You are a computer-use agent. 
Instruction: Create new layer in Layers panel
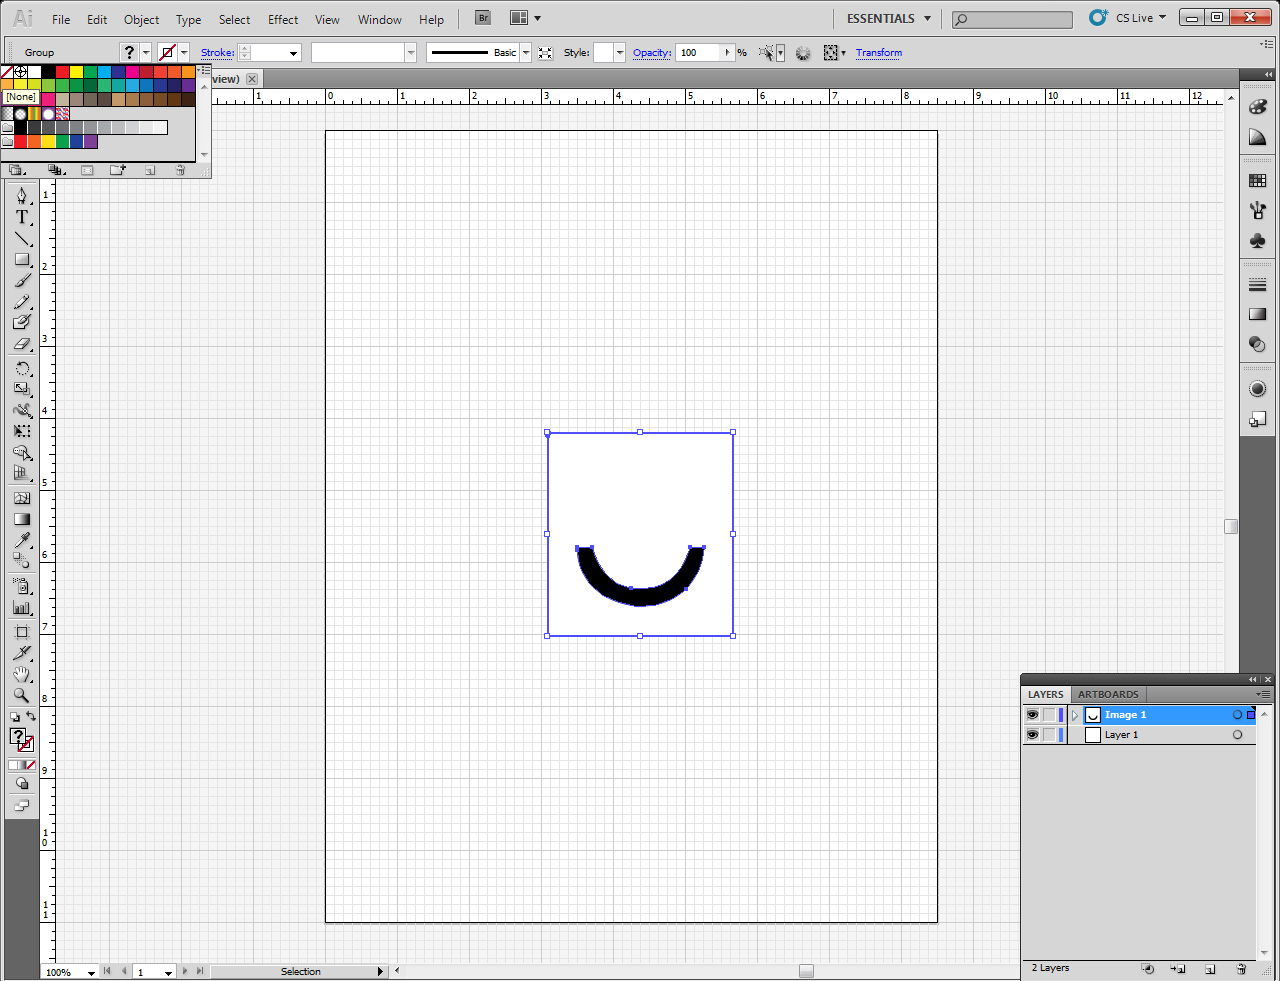(1210, 969)
